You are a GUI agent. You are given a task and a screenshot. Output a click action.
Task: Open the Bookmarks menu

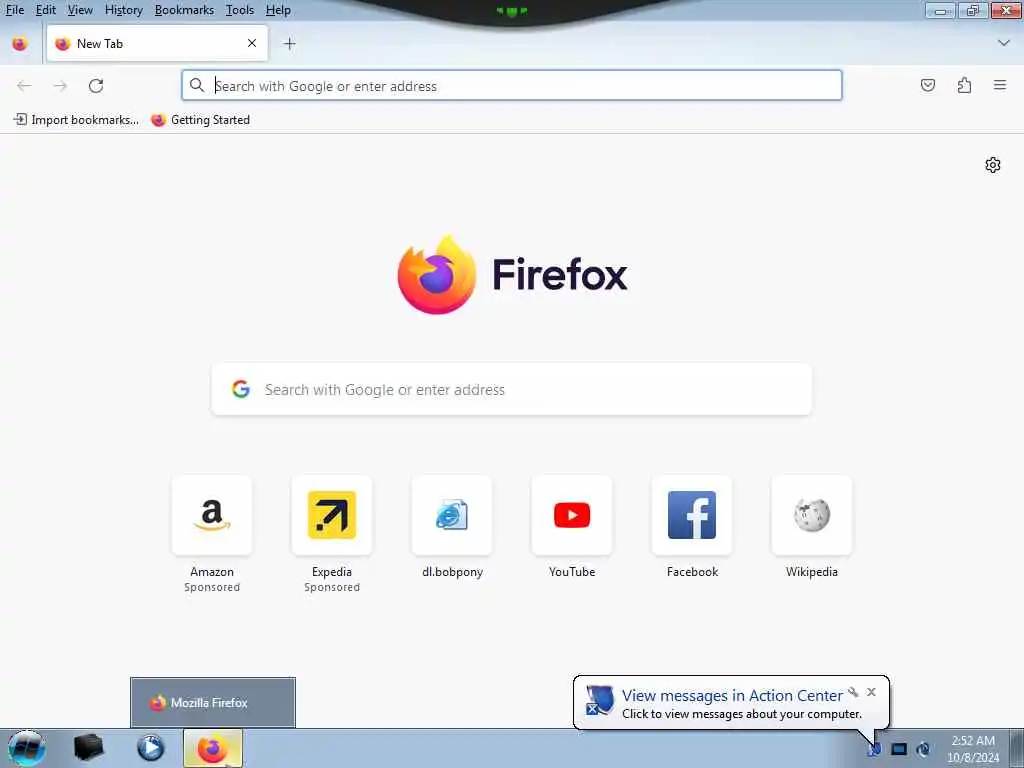pyautogui.click(x=184, y=10)
